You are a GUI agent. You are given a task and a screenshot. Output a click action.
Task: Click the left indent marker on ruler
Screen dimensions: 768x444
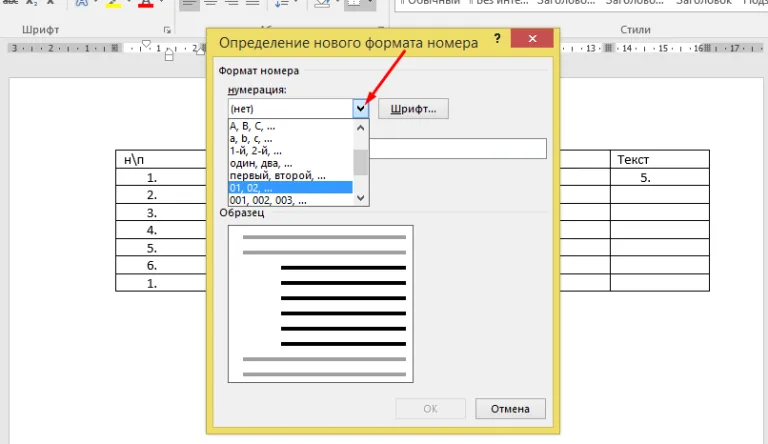pos(169,56)
